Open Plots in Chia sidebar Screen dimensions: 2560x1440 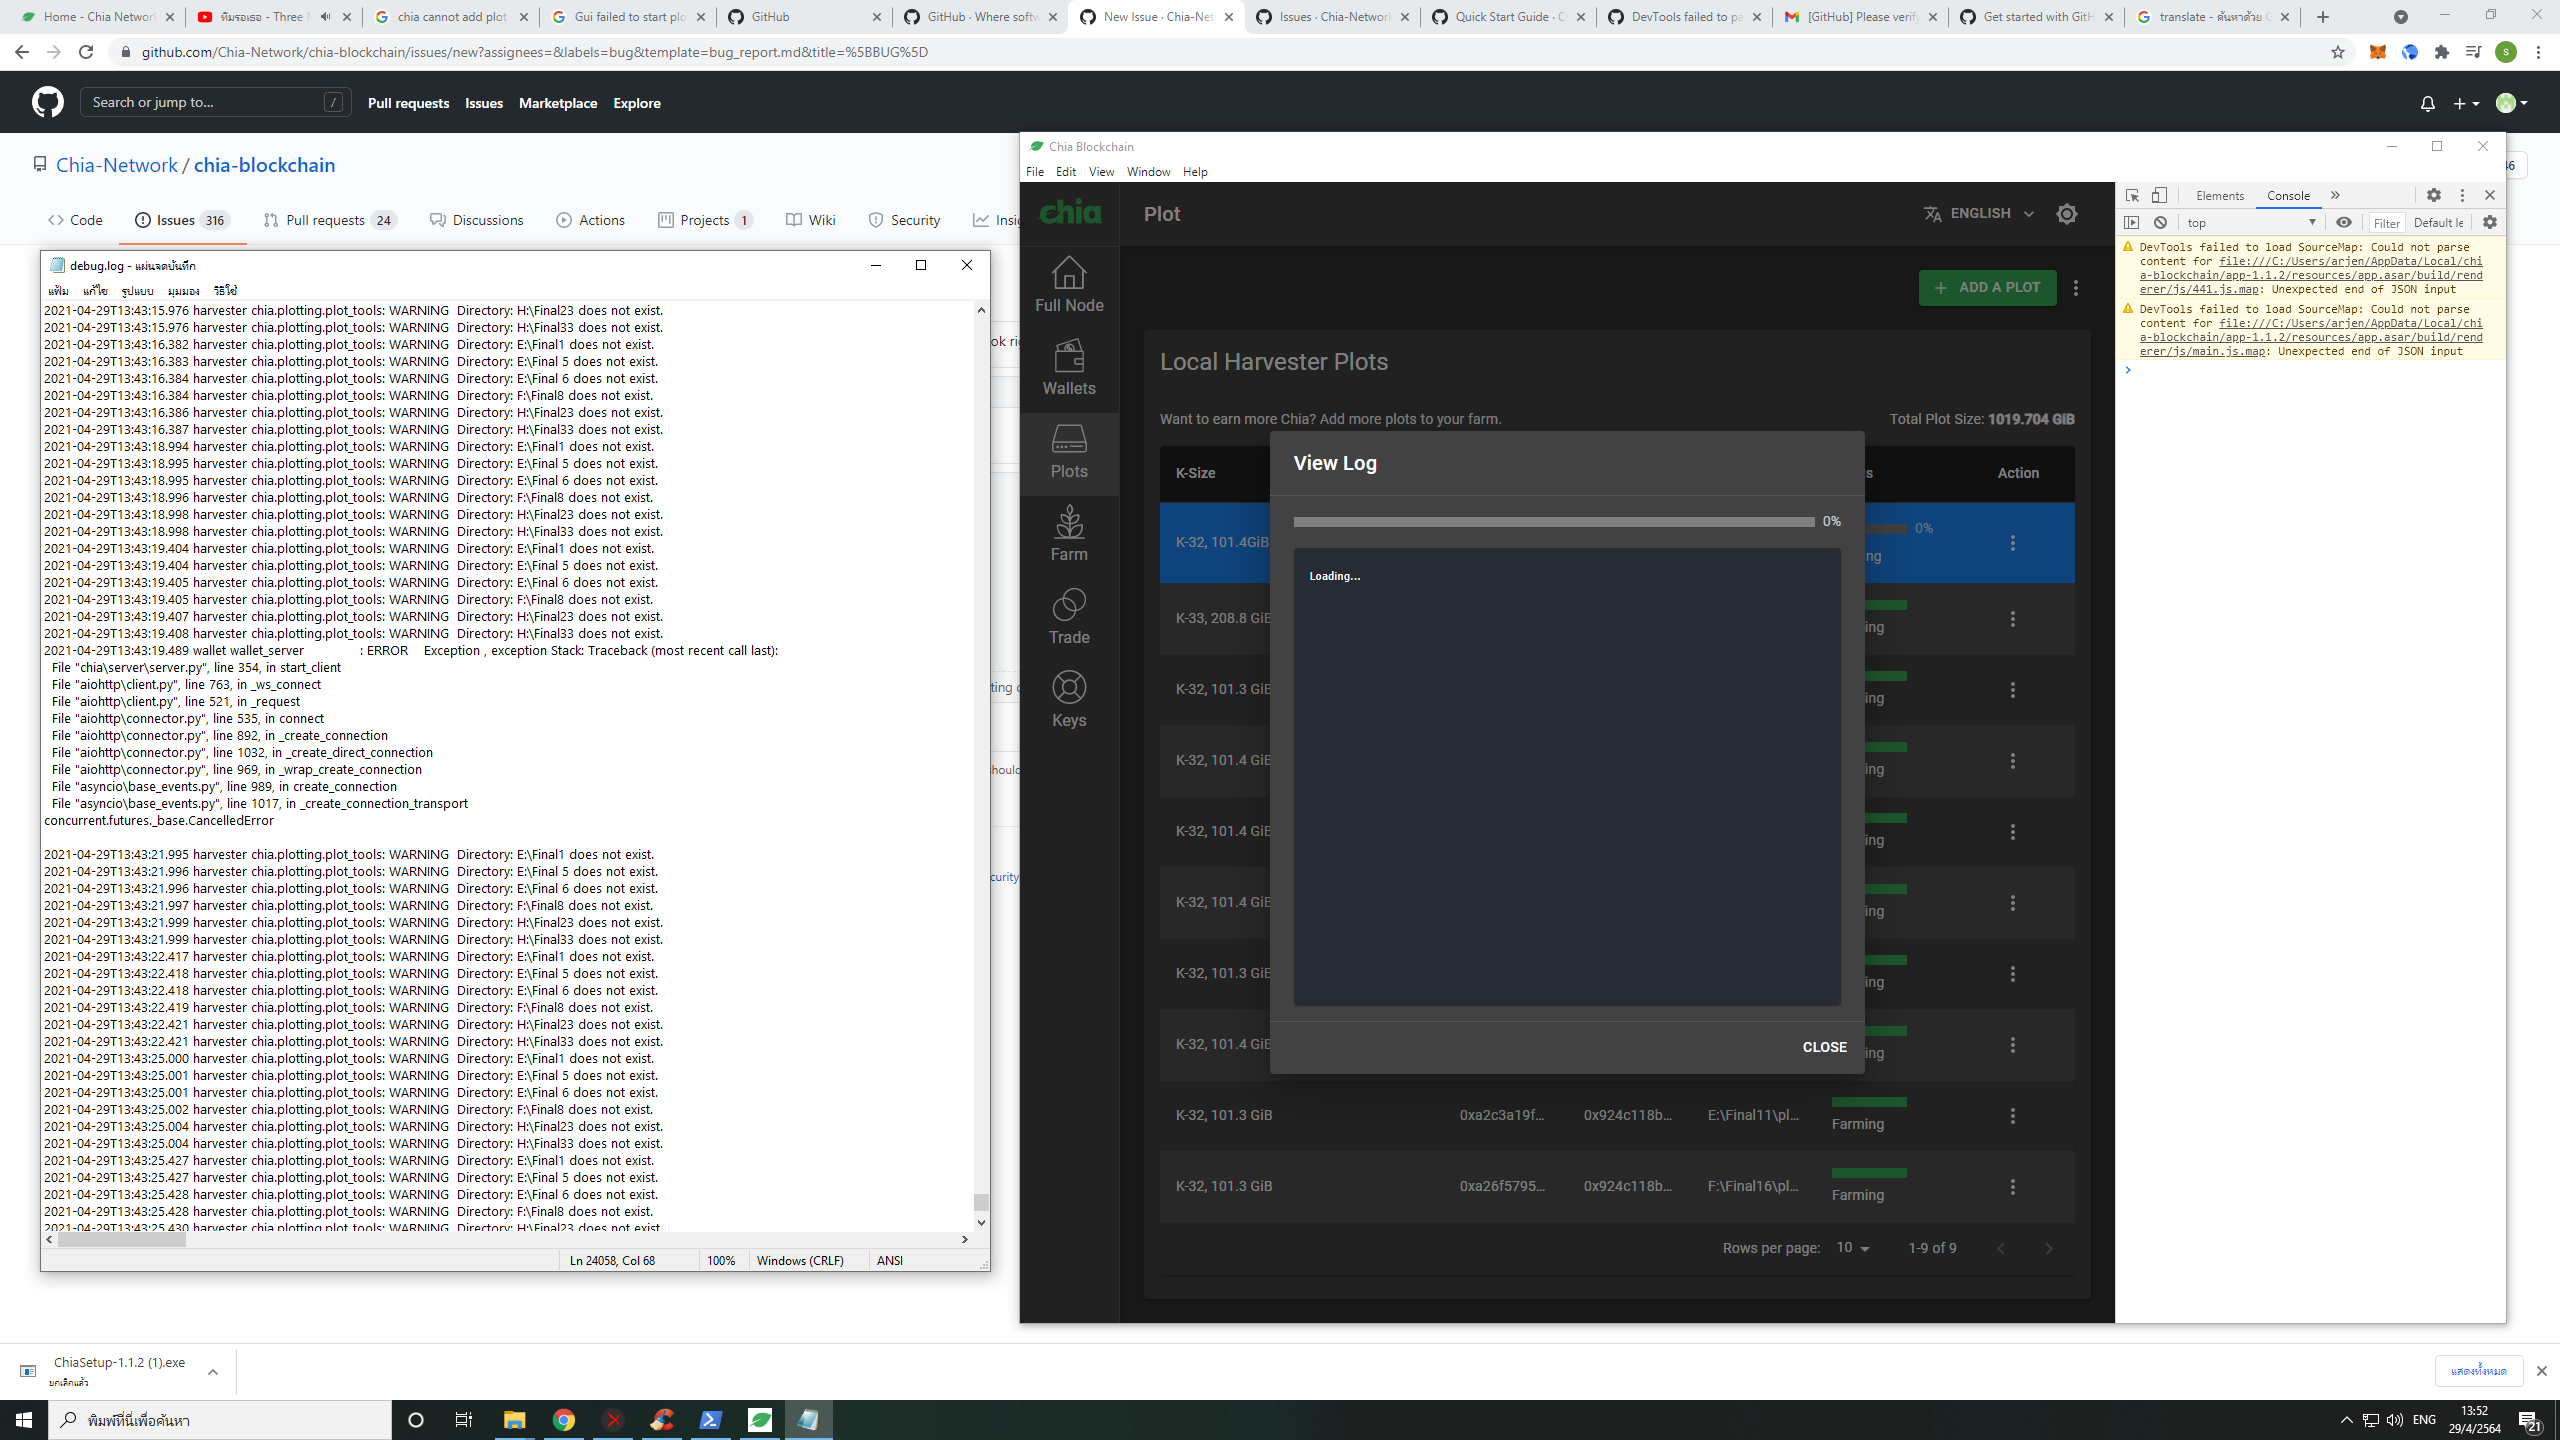click(x=1069, y=452)
